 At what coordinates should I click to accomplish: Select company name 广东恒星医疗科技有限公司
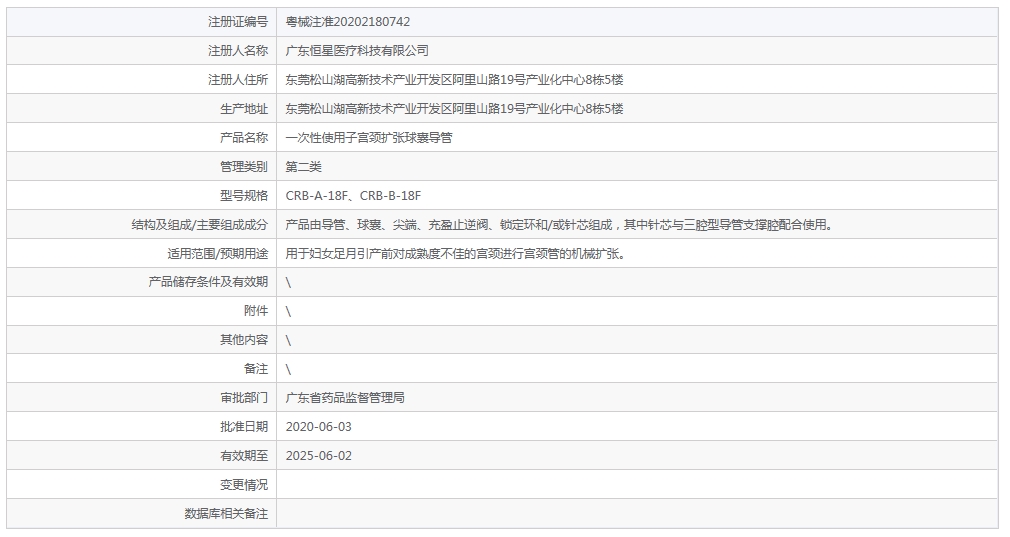click(357, 51)
